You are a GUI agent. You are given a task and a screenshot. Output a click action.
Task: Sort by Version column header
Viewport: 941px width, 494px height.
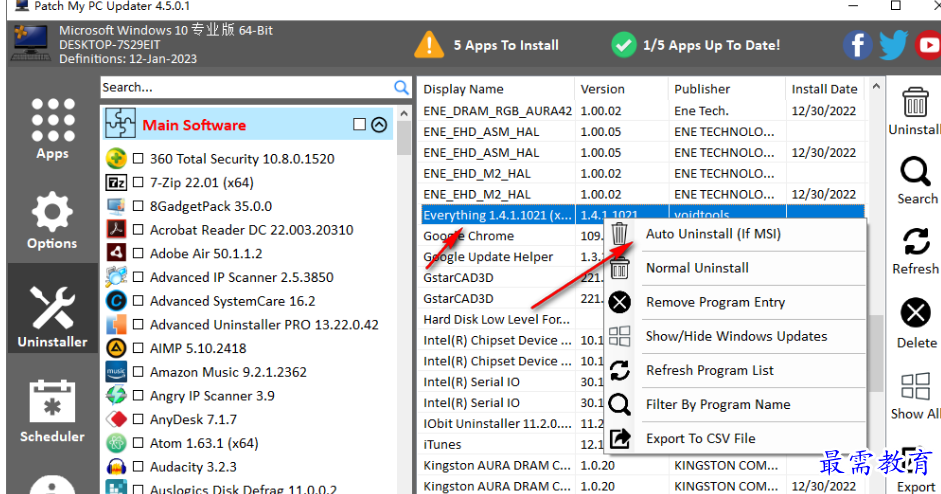coord(621,89)
